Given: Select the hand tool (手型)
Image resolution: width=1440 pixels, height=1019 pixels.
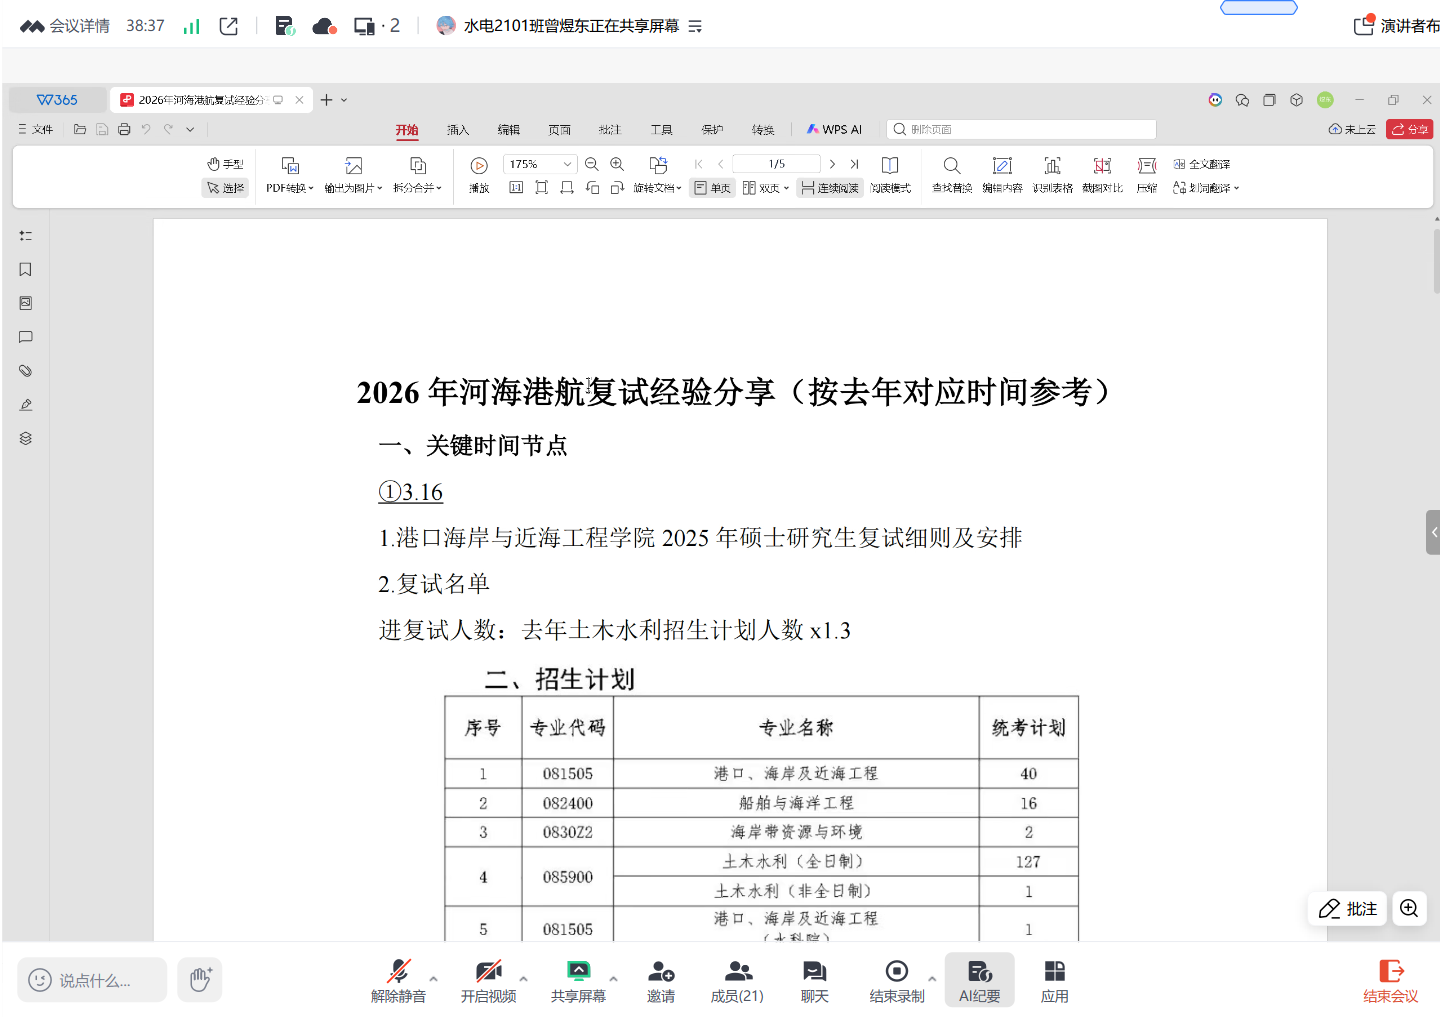Looking at the screenshot, I should [225, 164].
